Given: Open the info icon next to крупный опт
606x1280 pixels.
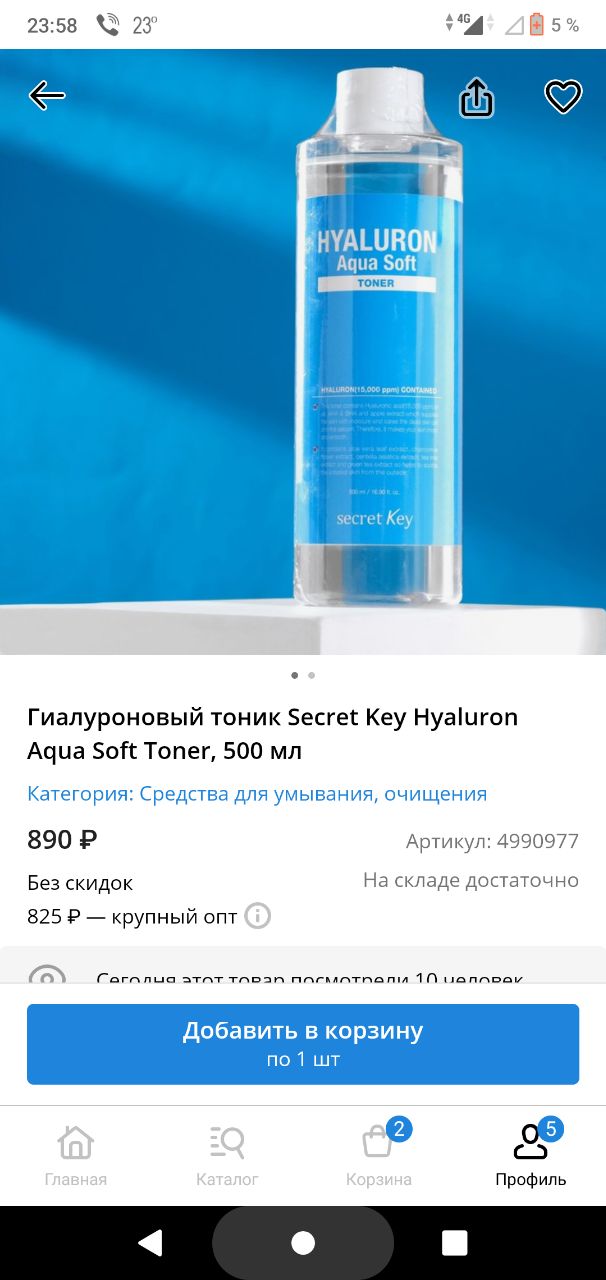Looking at the screenshot, I should 258,916.
